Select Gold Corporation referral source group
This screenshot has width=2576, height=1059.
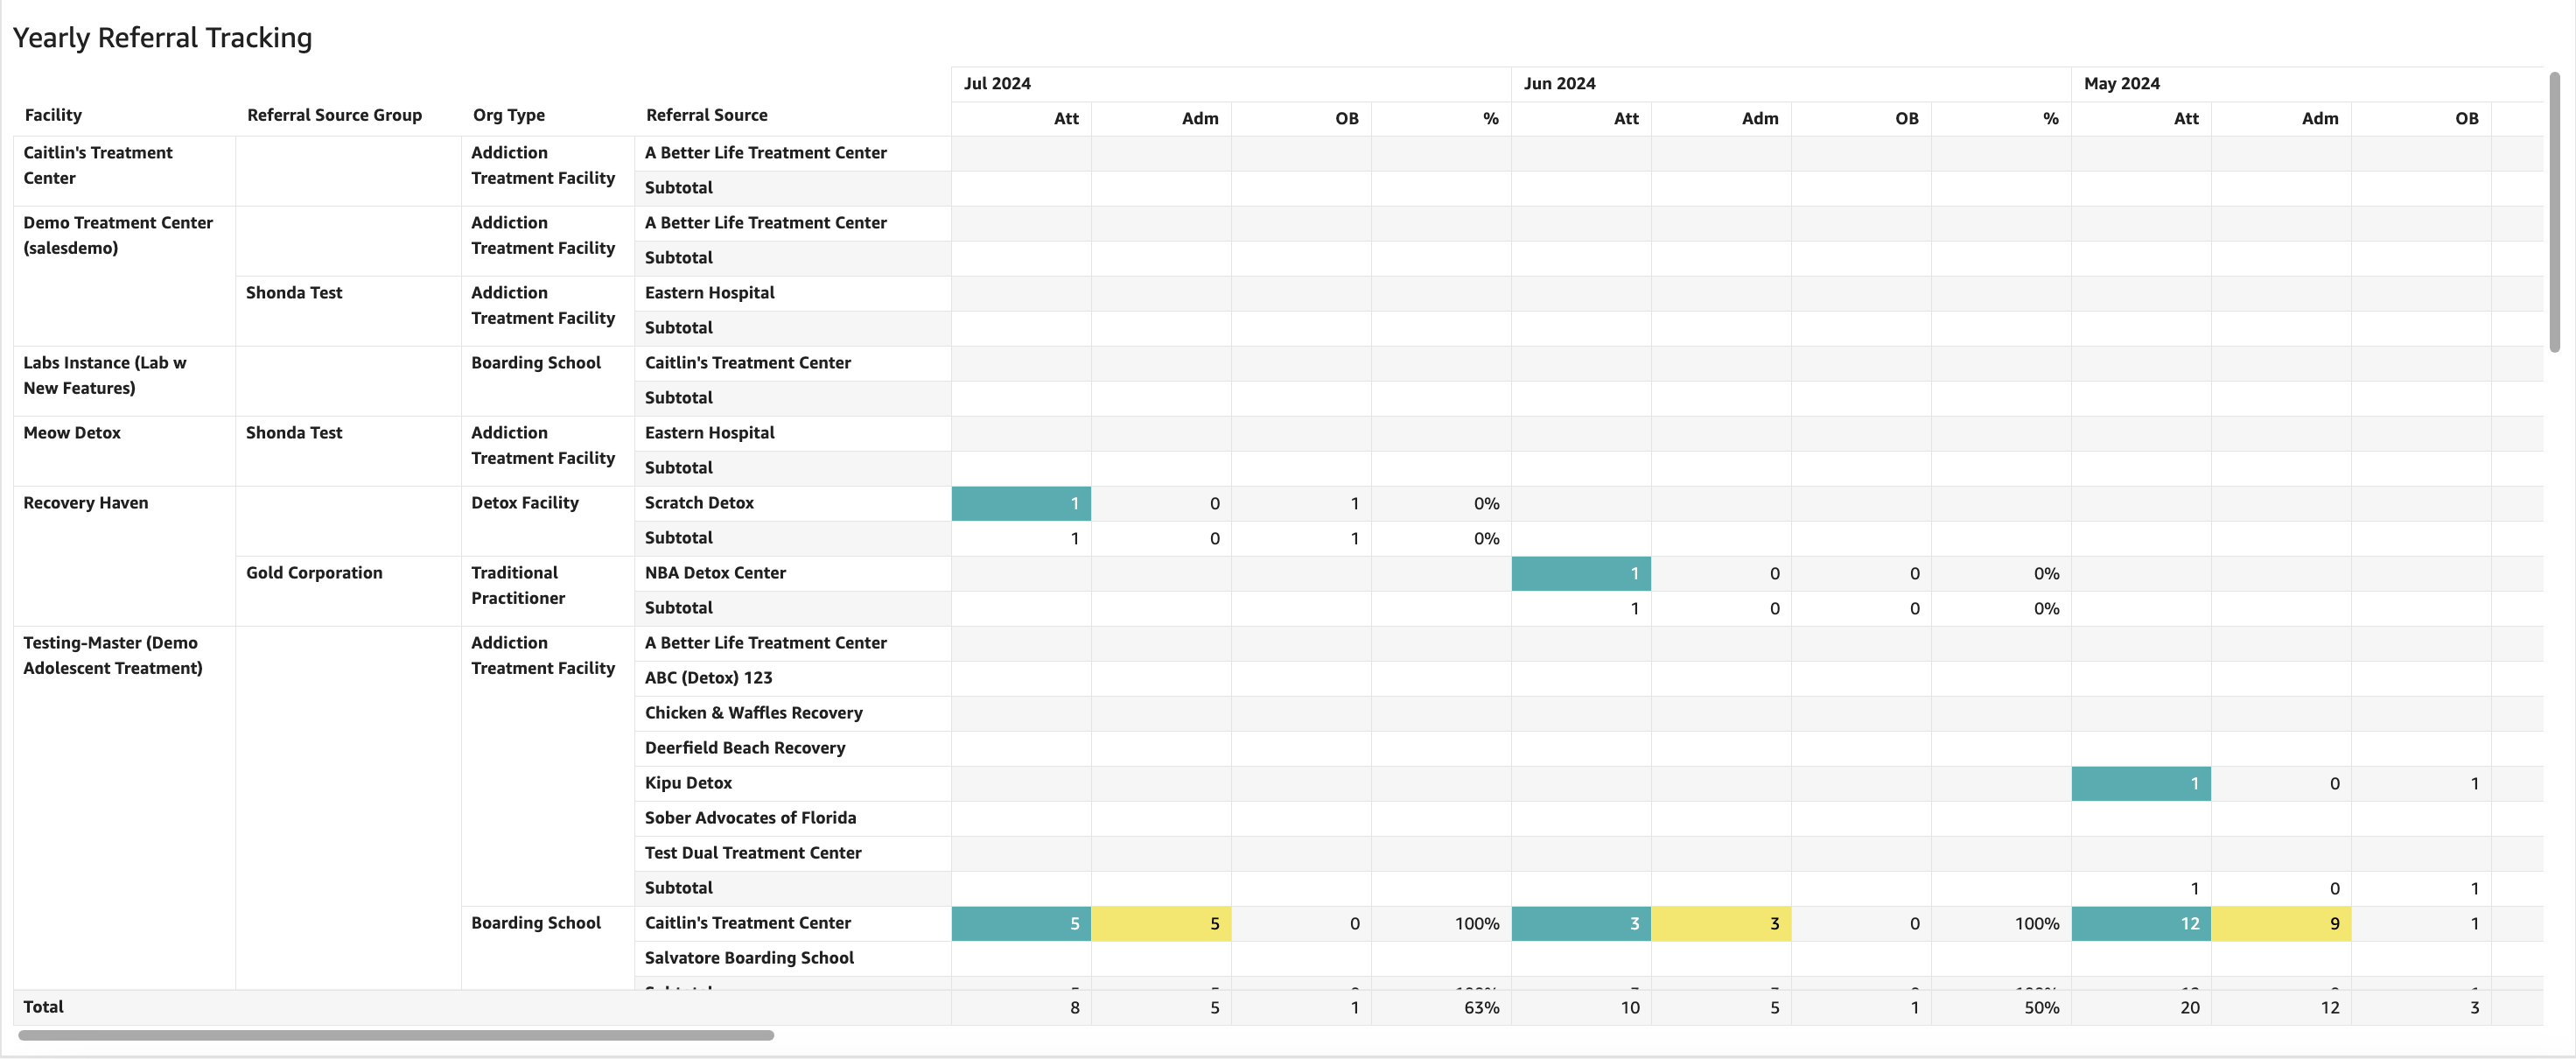(x=314, y=573)
